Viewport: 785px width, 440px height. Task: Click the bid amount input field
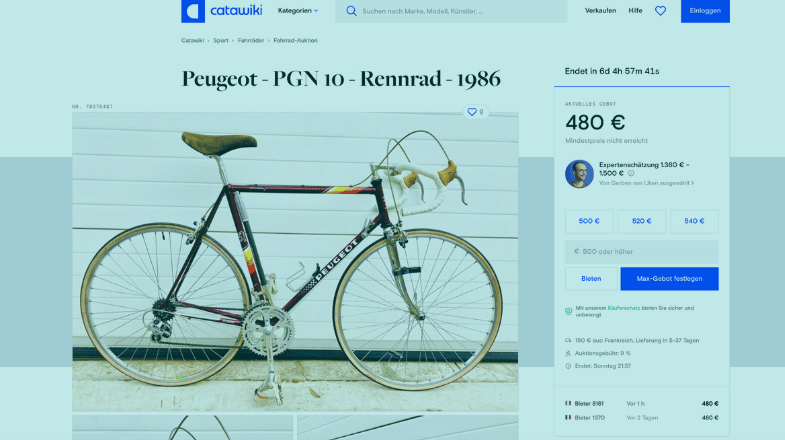[642, 252]
